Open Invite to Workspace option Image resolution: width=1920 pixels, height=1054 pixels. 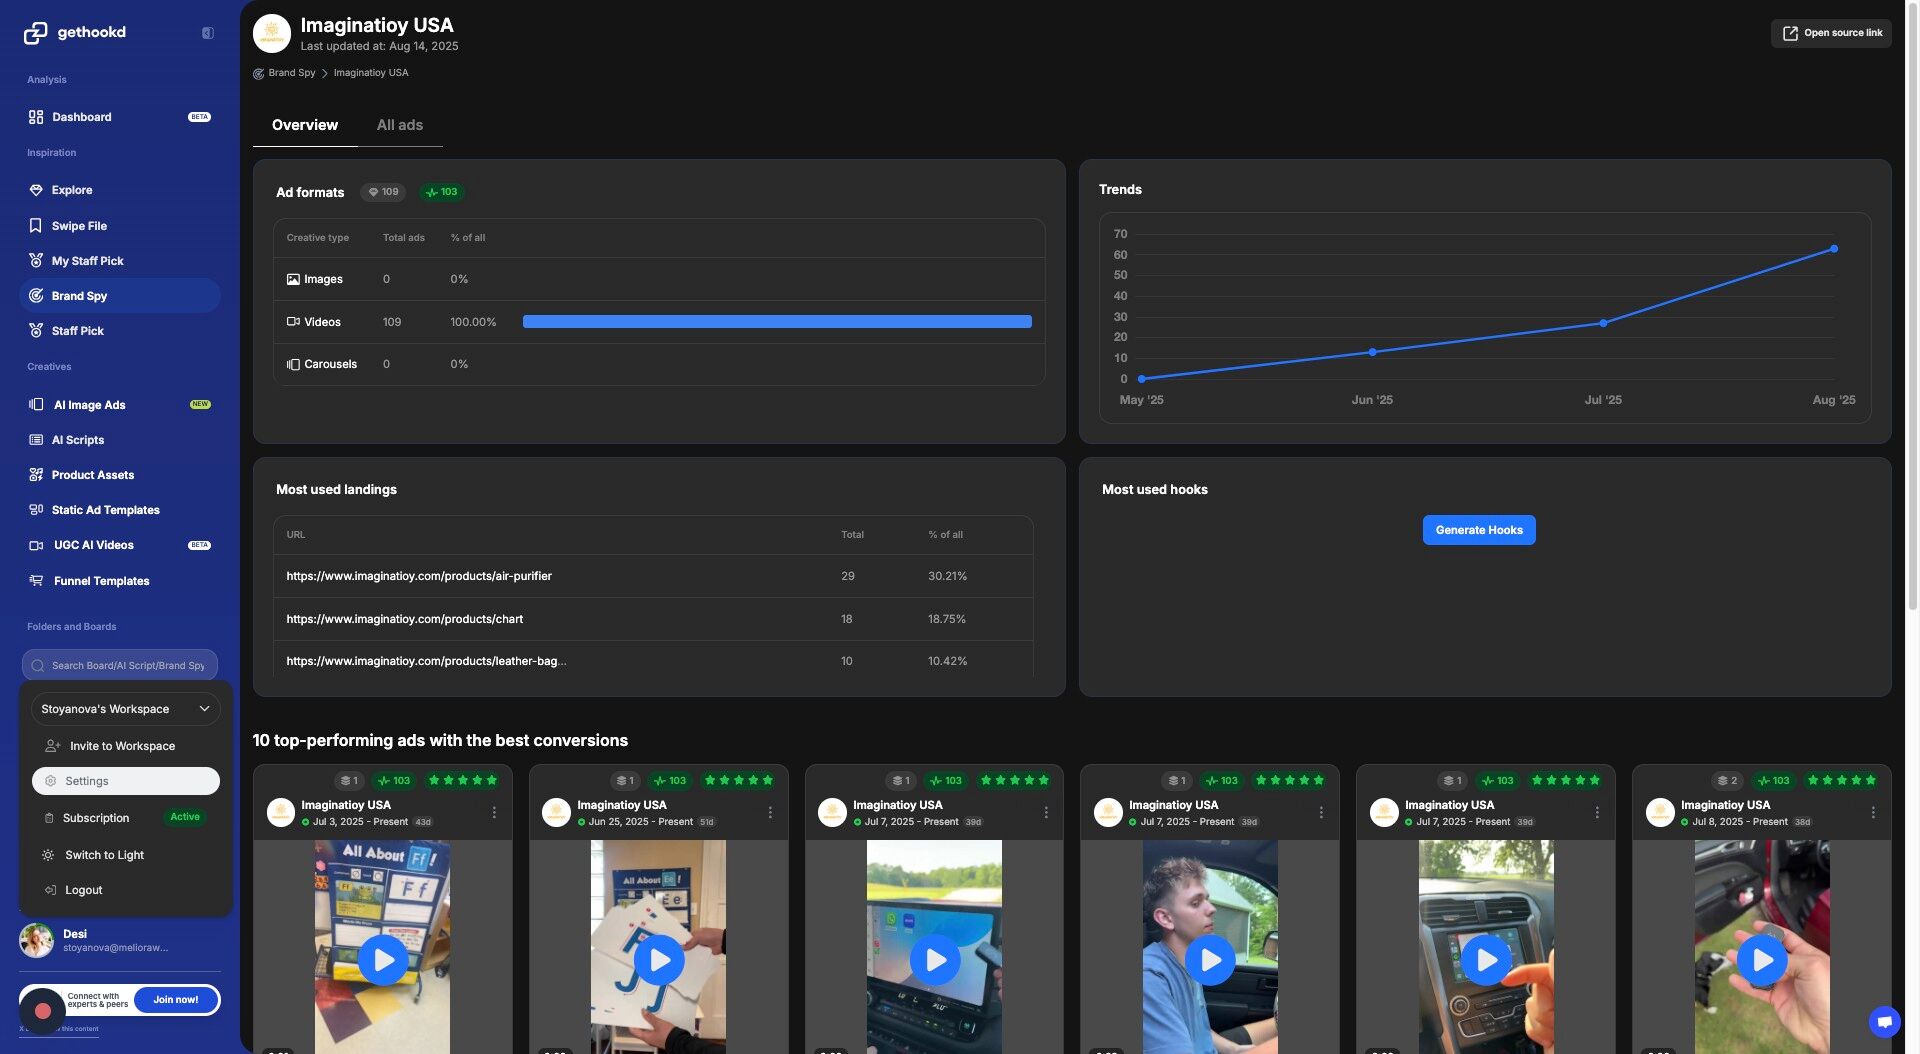[125, 746]
